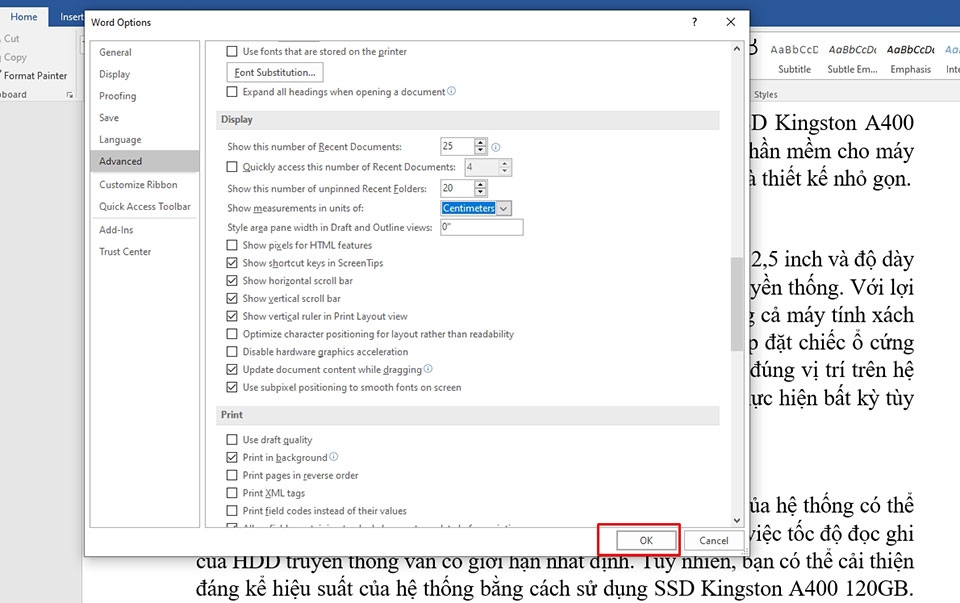Enable Expand all headings when opening document
Viewport: 960px width, 603px height.
(x=232, y=92)
